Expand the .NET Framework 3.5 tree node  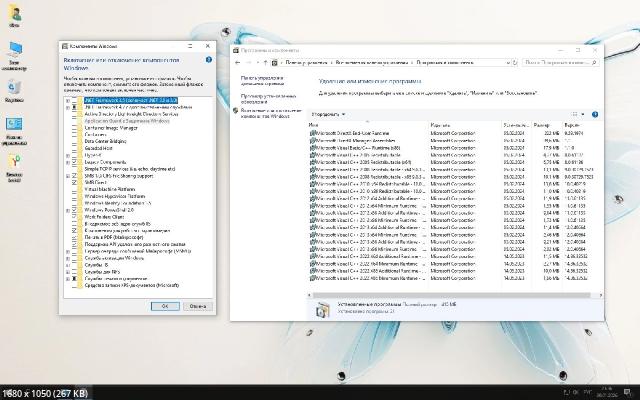tap(69, 101)
